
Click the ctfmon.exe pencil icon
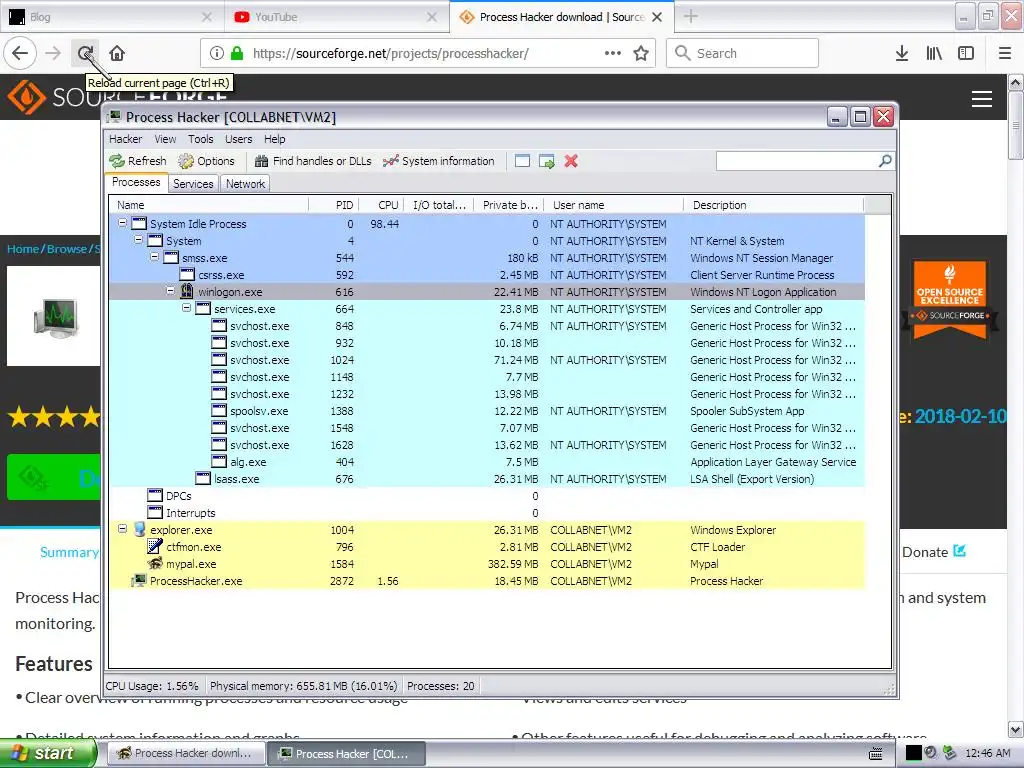[155, 547]
